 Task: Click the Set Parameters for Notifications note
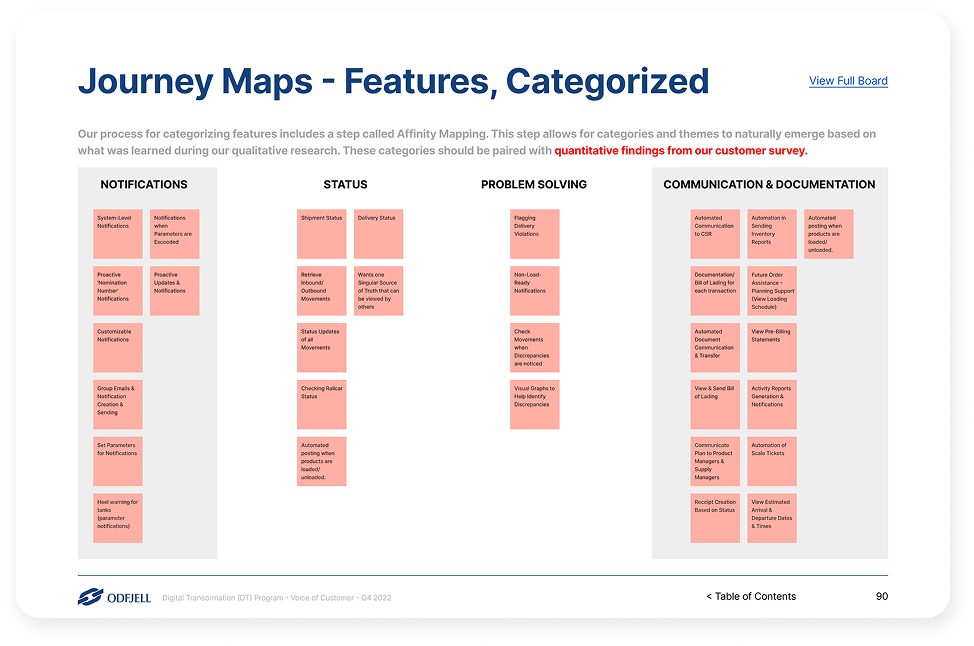(118, 462)
